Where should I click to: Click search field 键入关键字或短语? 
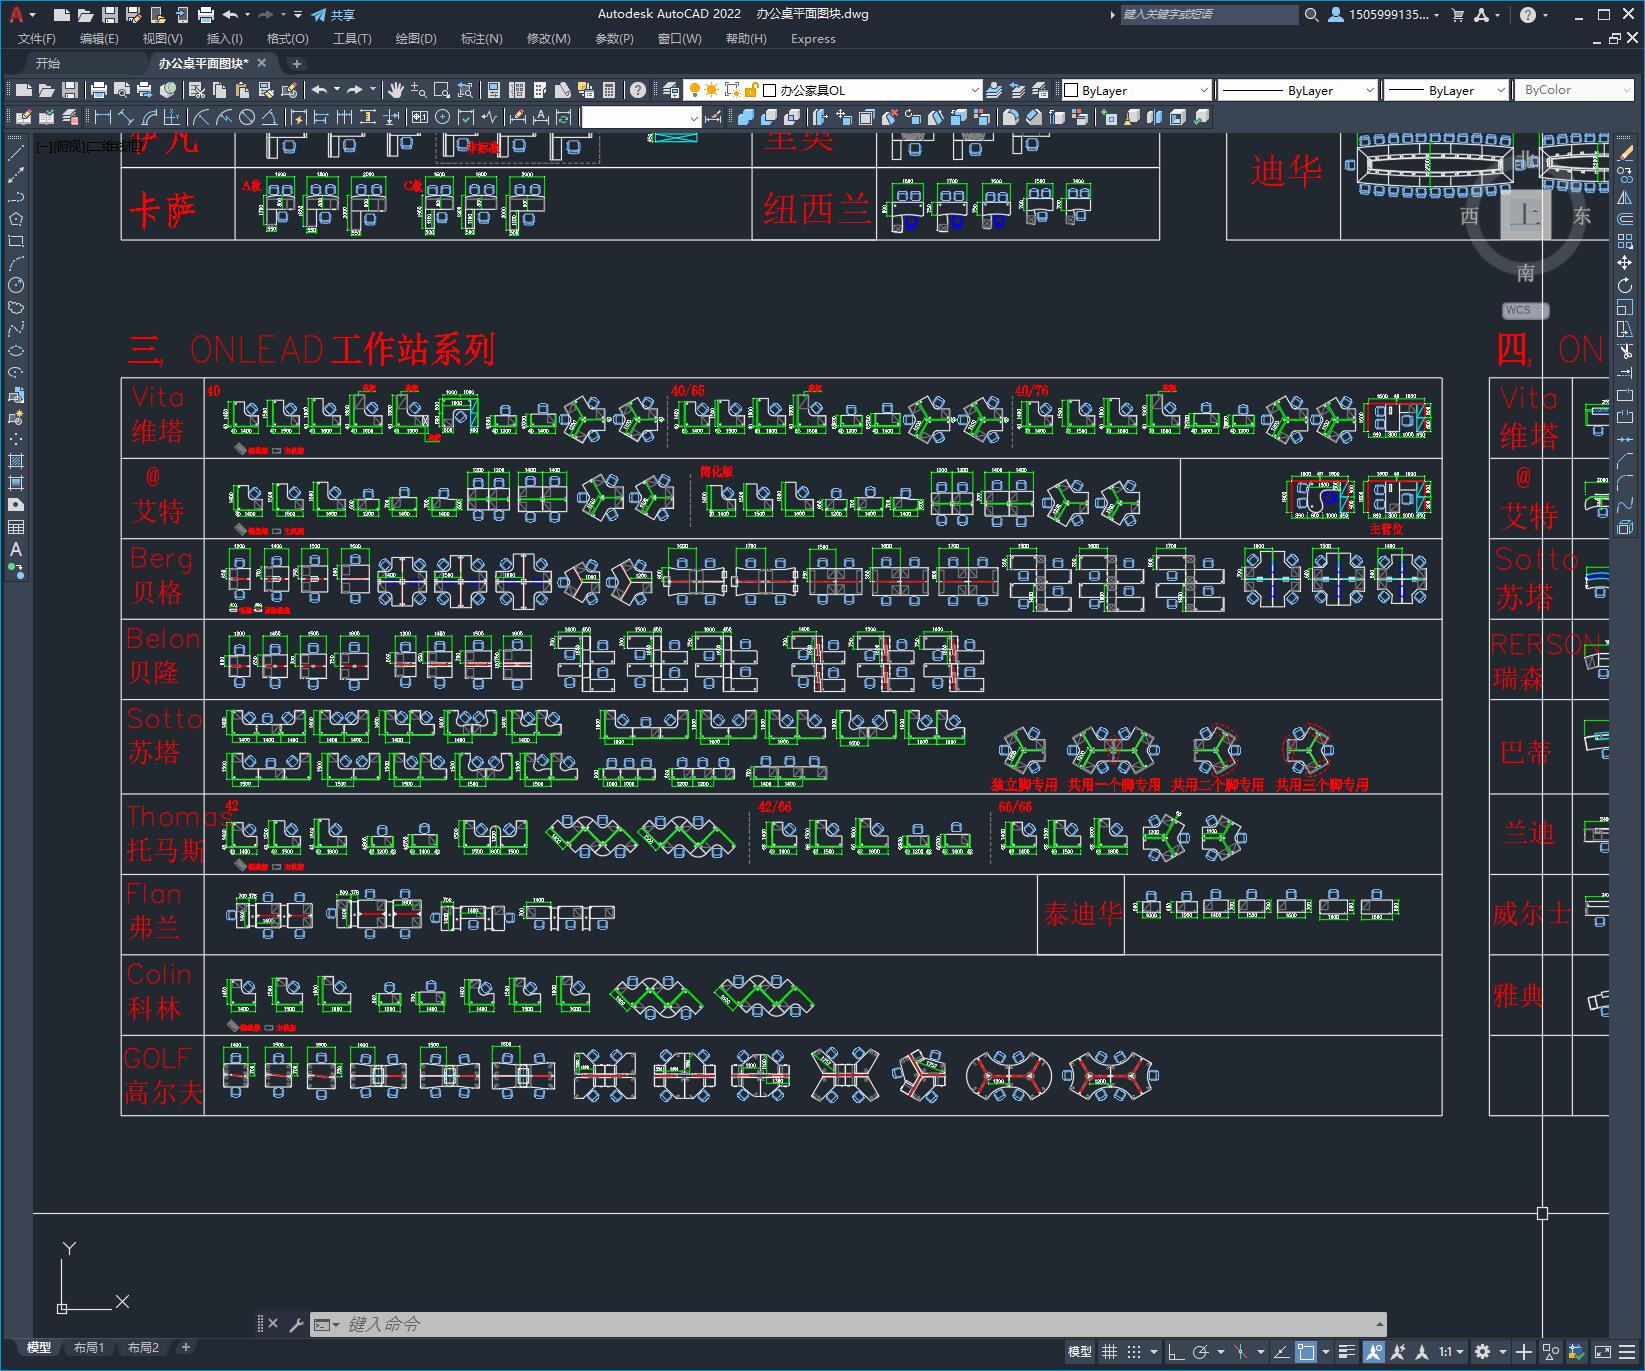coord(1208,15)
